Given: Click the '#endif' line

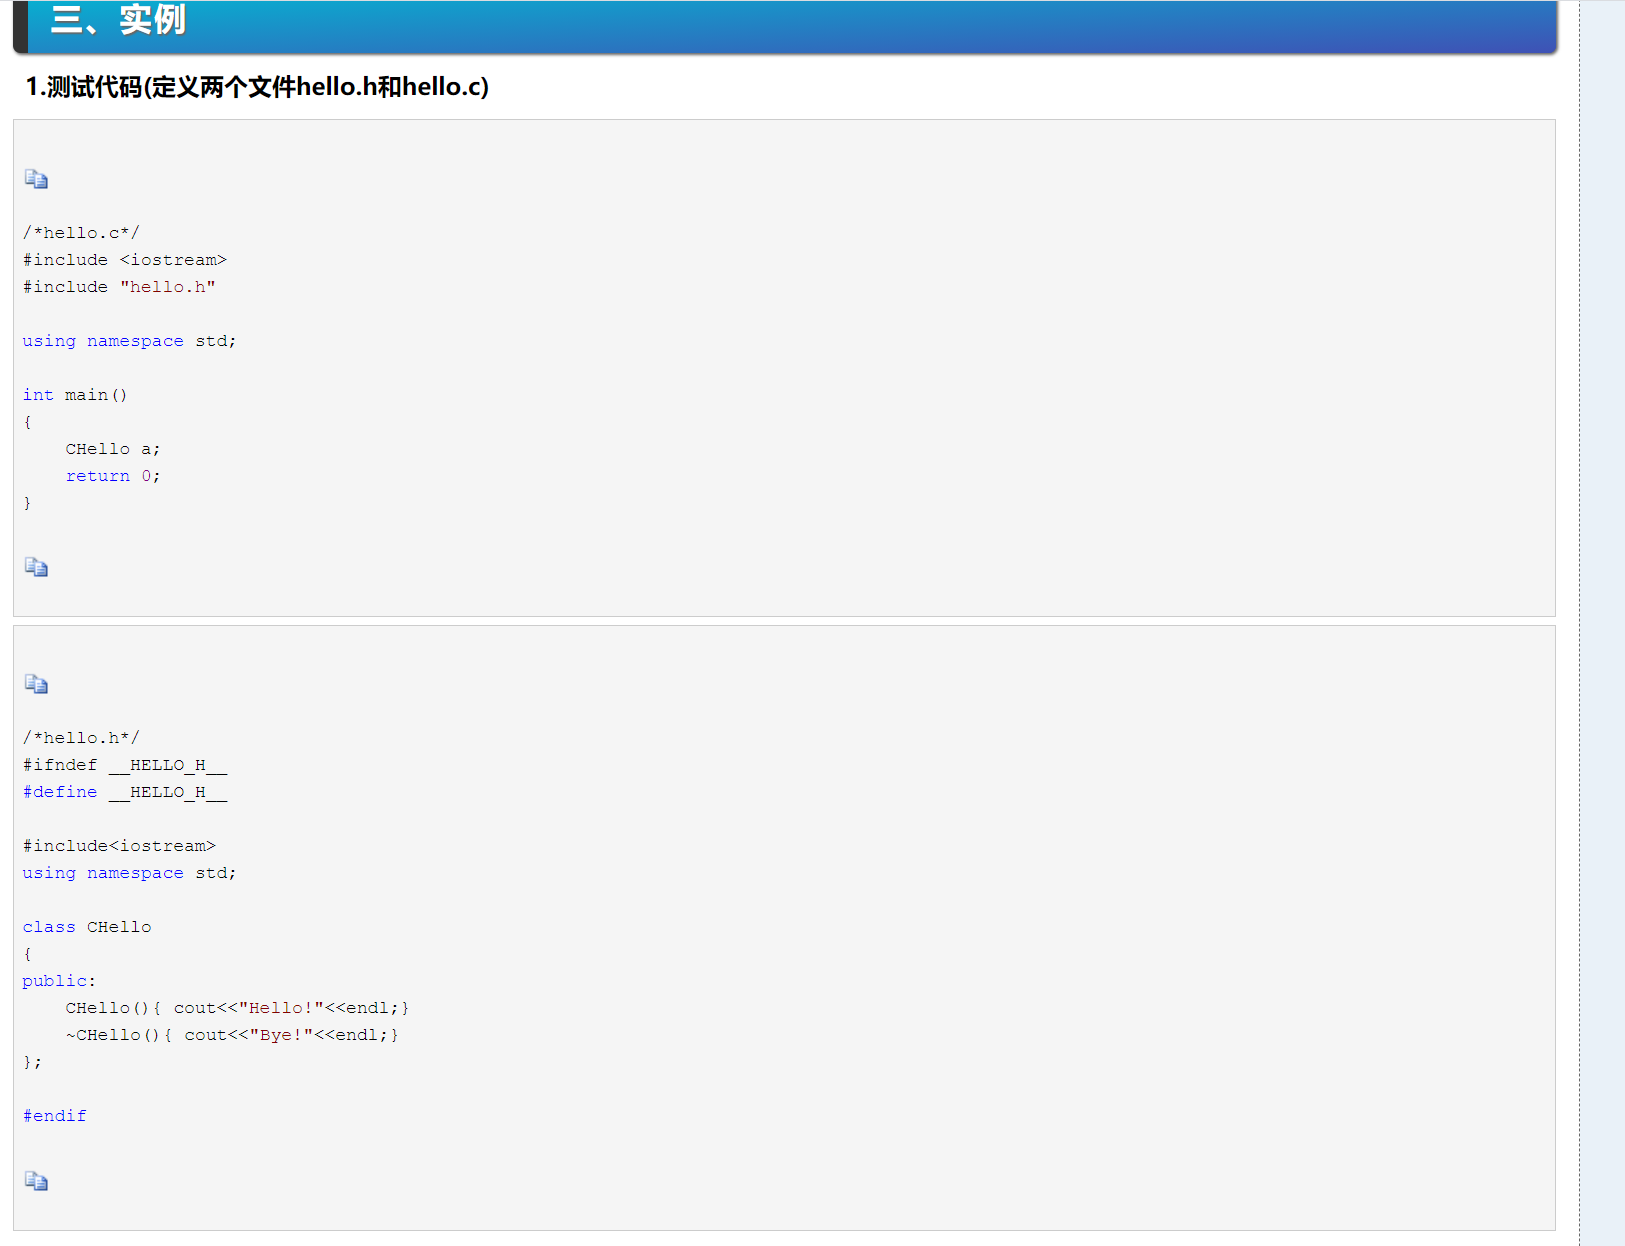Looking at the screenshot, I should pyautogui.click(x=55, y=1116).
